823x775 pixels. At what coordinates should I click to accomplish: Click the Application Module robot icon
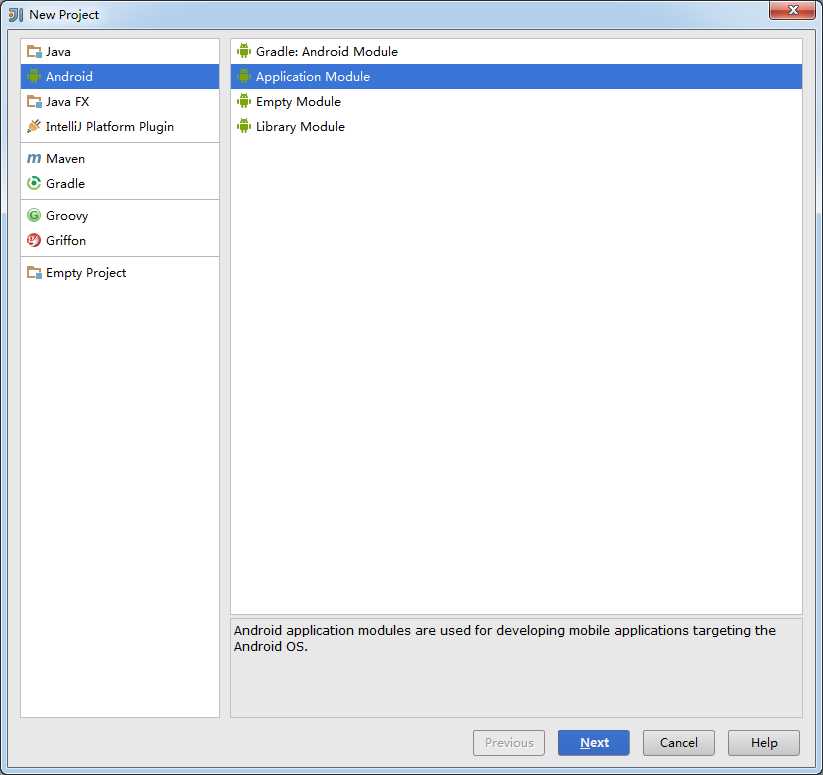(x=244, y=76)
